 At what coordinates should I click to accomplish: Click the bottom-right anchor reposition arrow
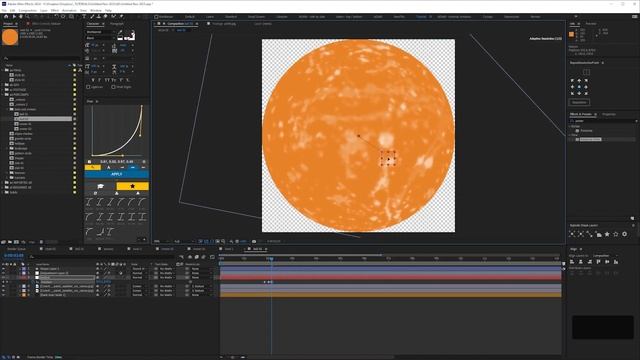(586, 93)
